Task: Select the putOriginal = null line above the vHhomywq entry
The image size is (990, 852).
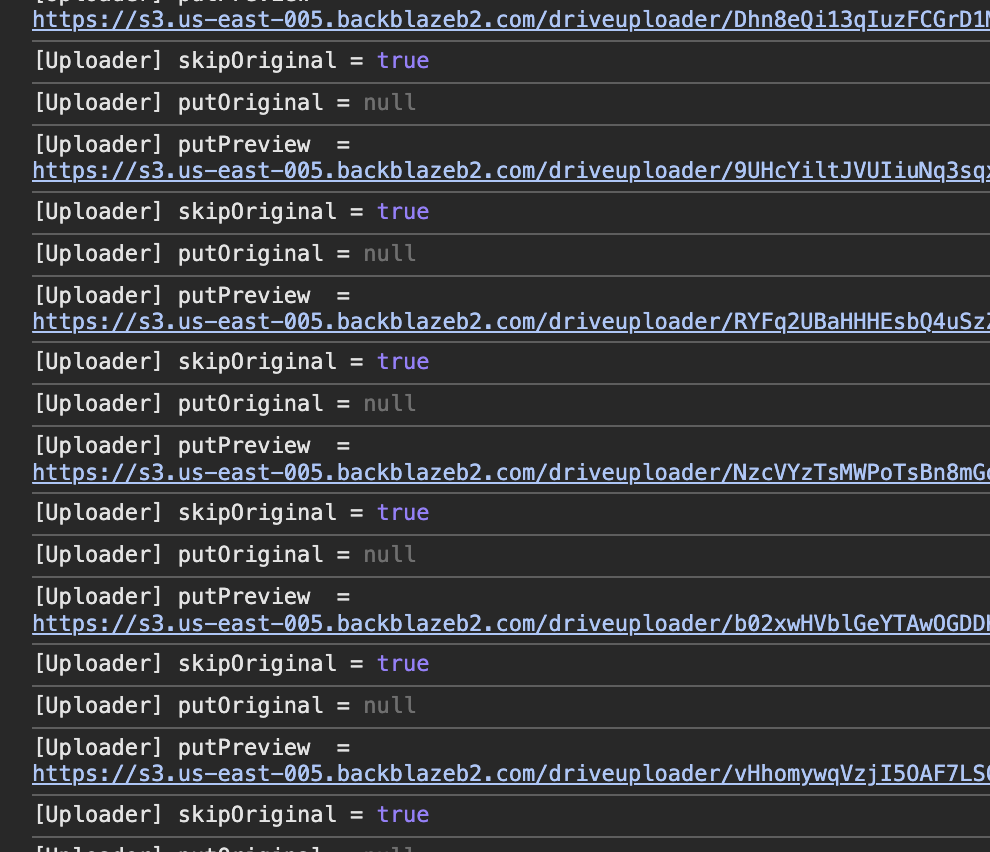Action: point(225,705)
